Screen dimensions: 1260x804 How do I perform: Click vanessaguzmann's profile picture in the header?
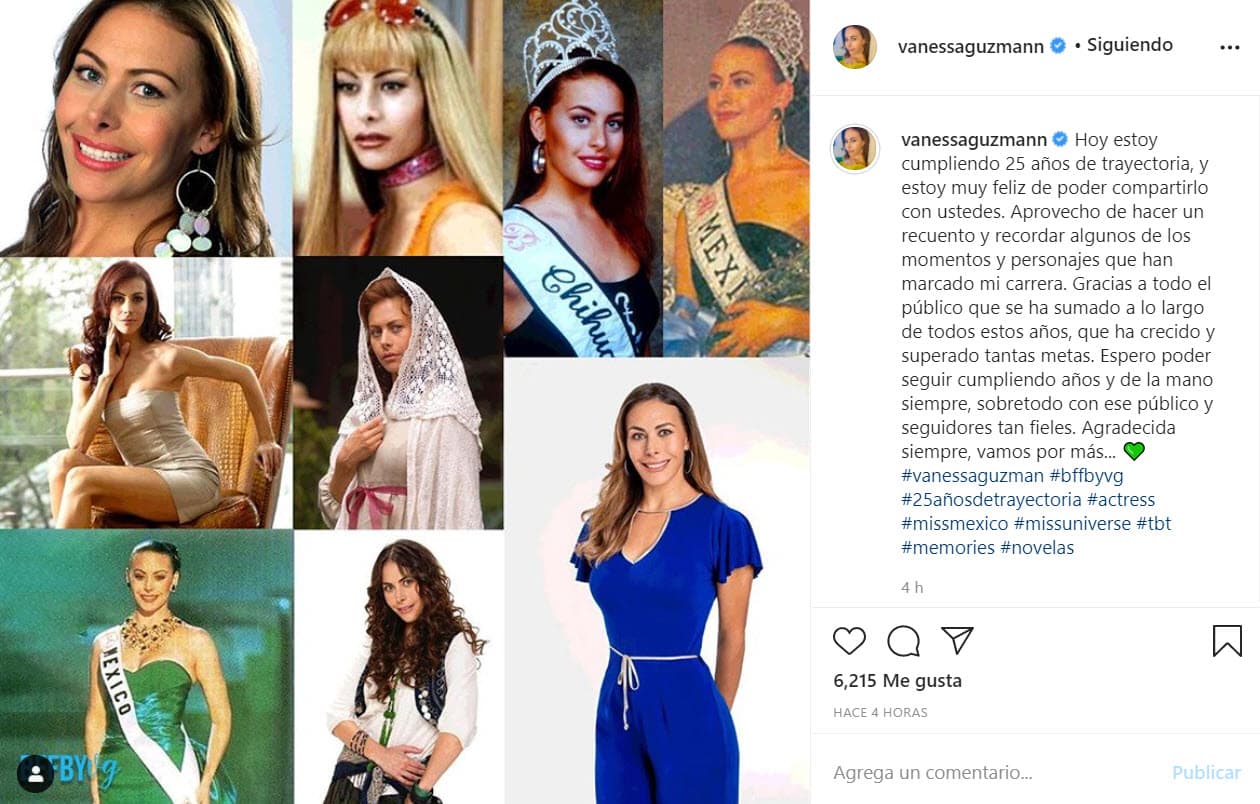(855, 44)
